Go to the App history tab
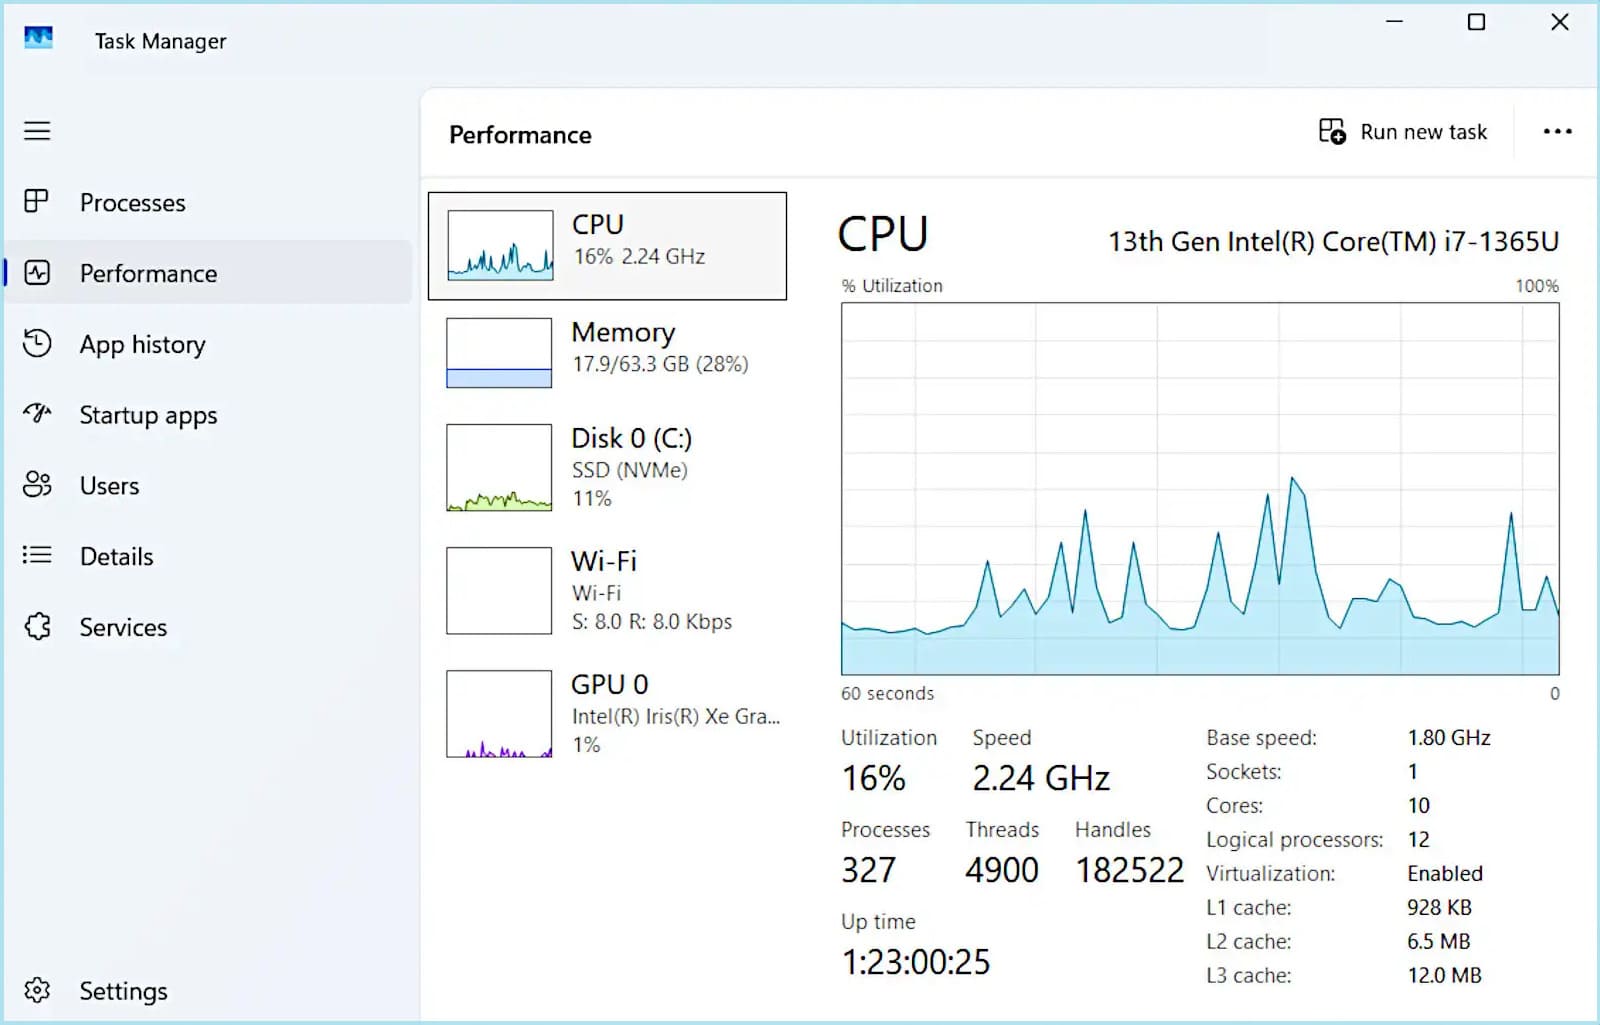This screenshot has height=1025, width=1600. [x=142, y=344]
